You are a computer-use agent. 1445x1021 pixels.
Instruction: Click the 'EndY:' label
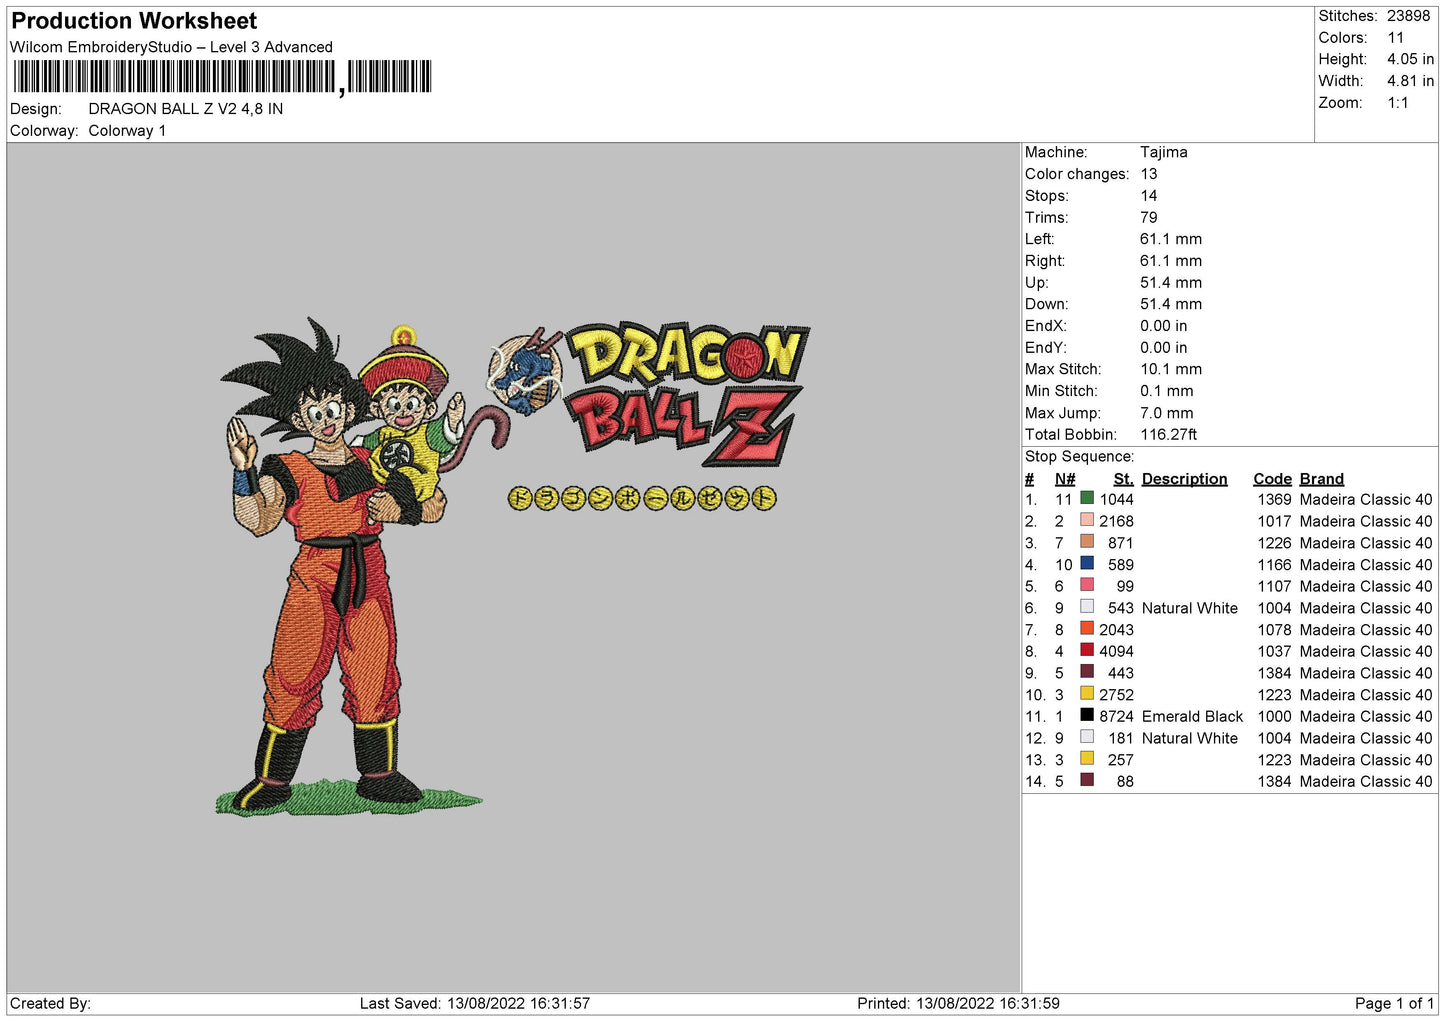1046,348
